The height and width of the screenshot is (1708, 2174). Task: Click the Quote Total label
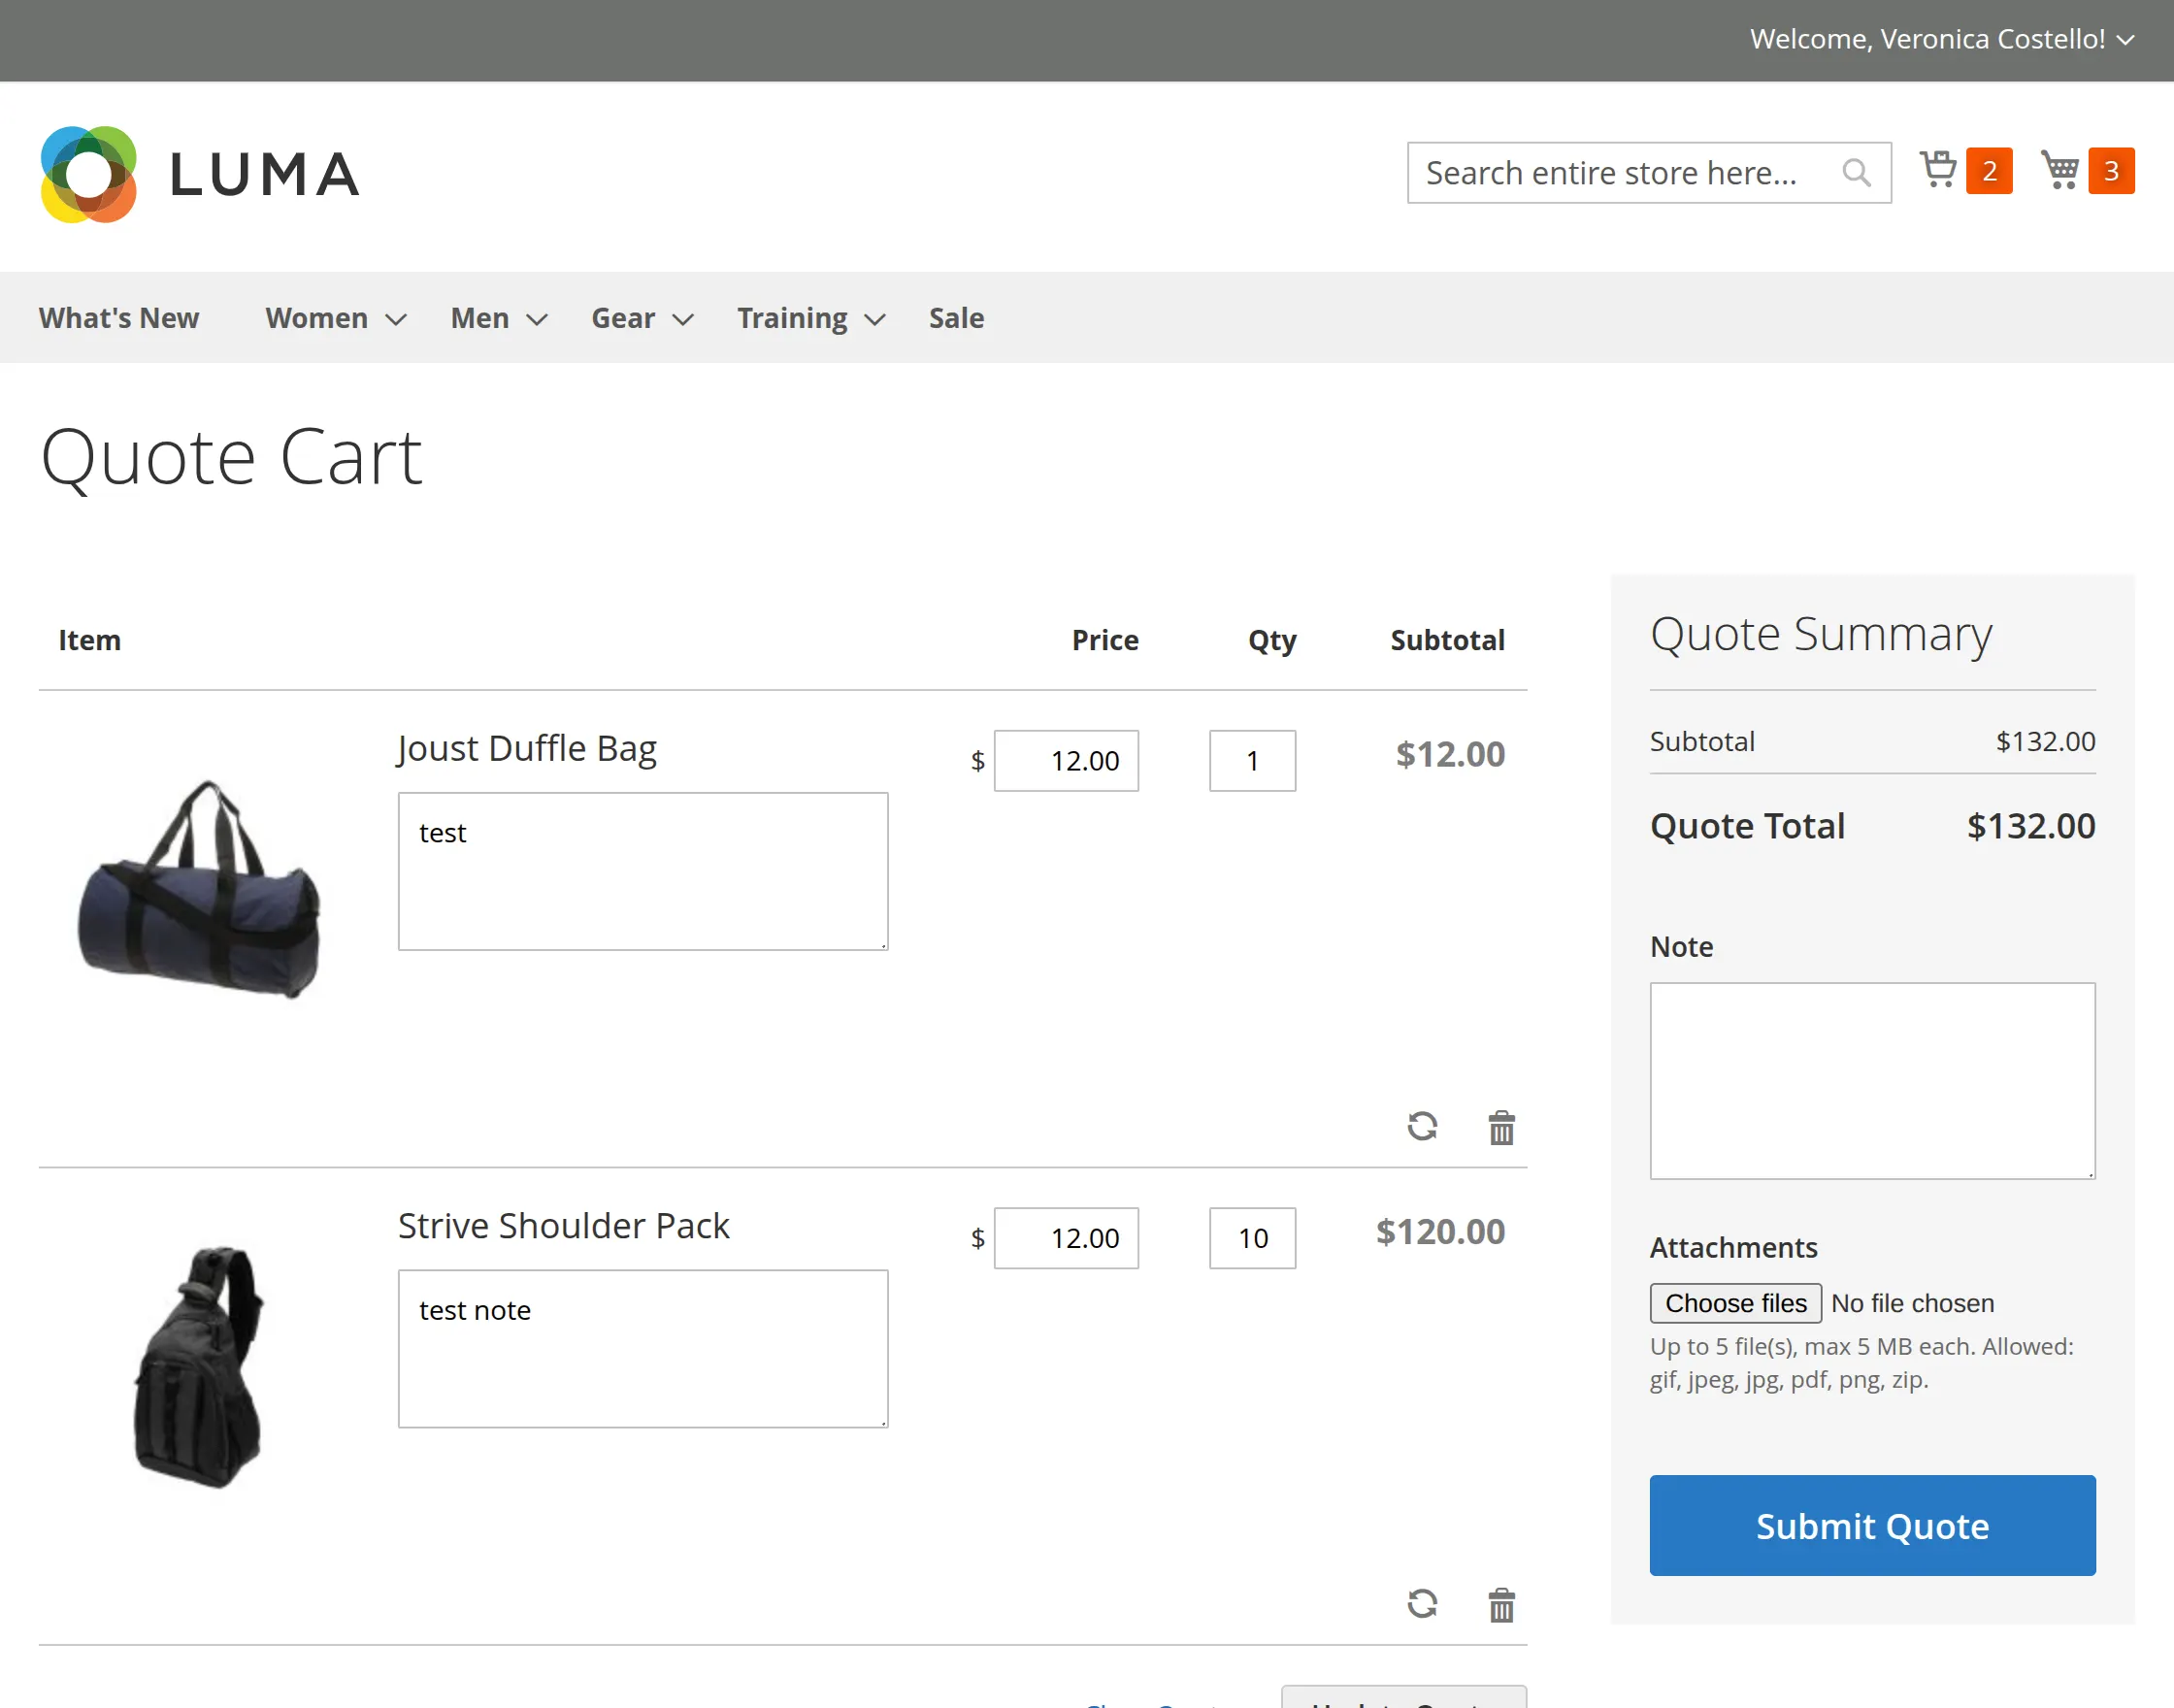coord(1747,826)
